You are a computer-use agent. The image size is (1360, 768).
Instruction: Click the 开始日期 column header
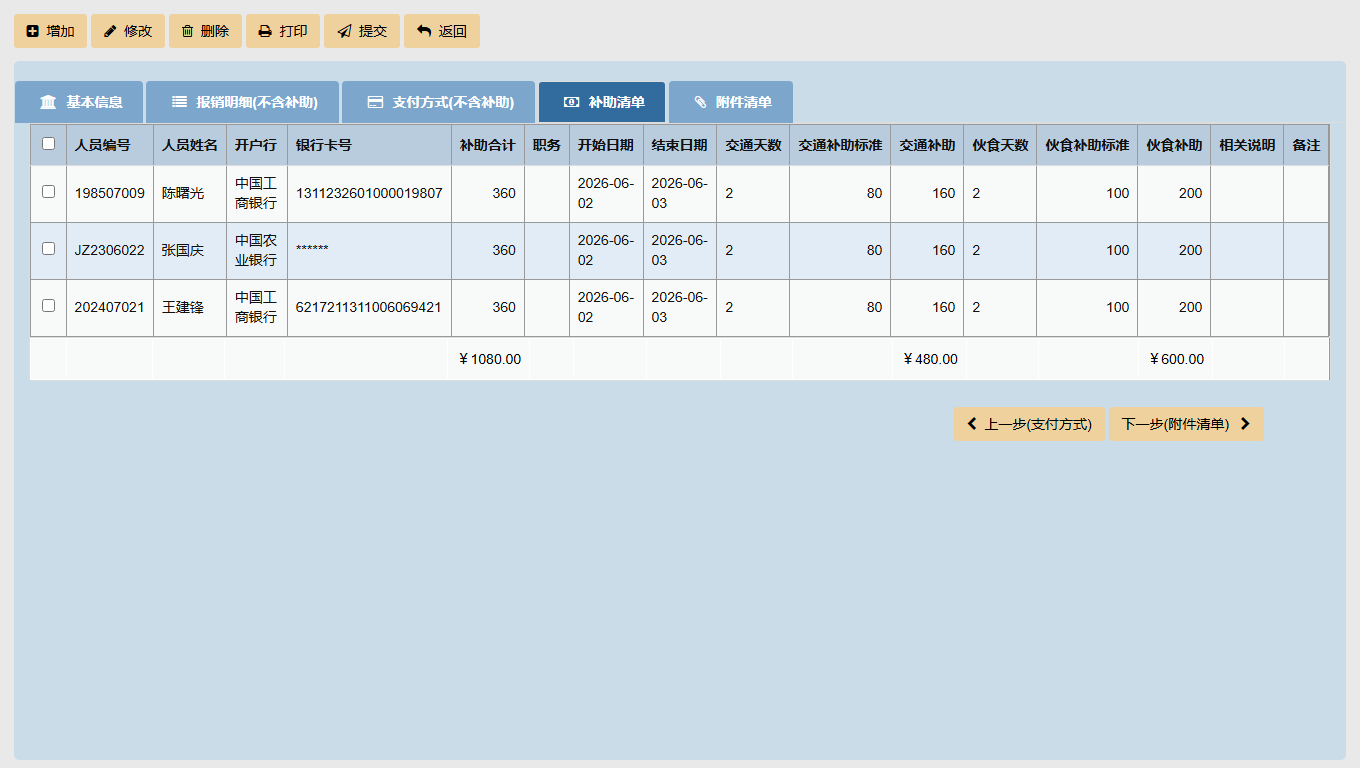click(x=606, y=145)
